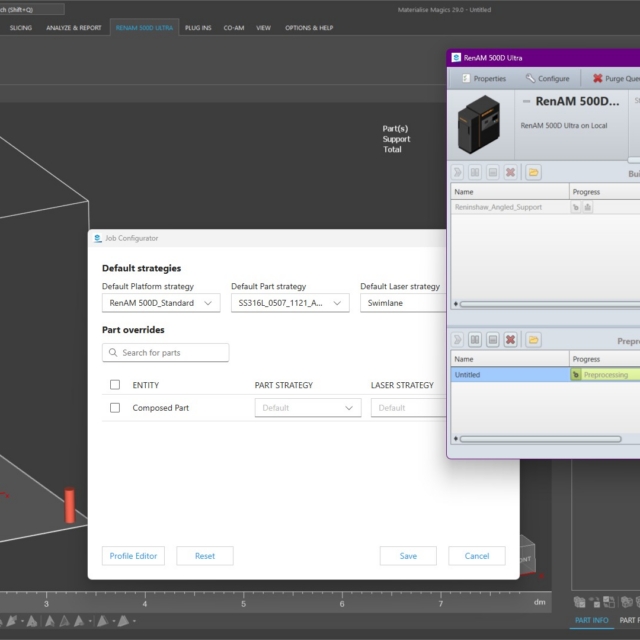Collapse the RenAM 500D machine header
The width and height of the screenshot is (640, 640).
527,101
